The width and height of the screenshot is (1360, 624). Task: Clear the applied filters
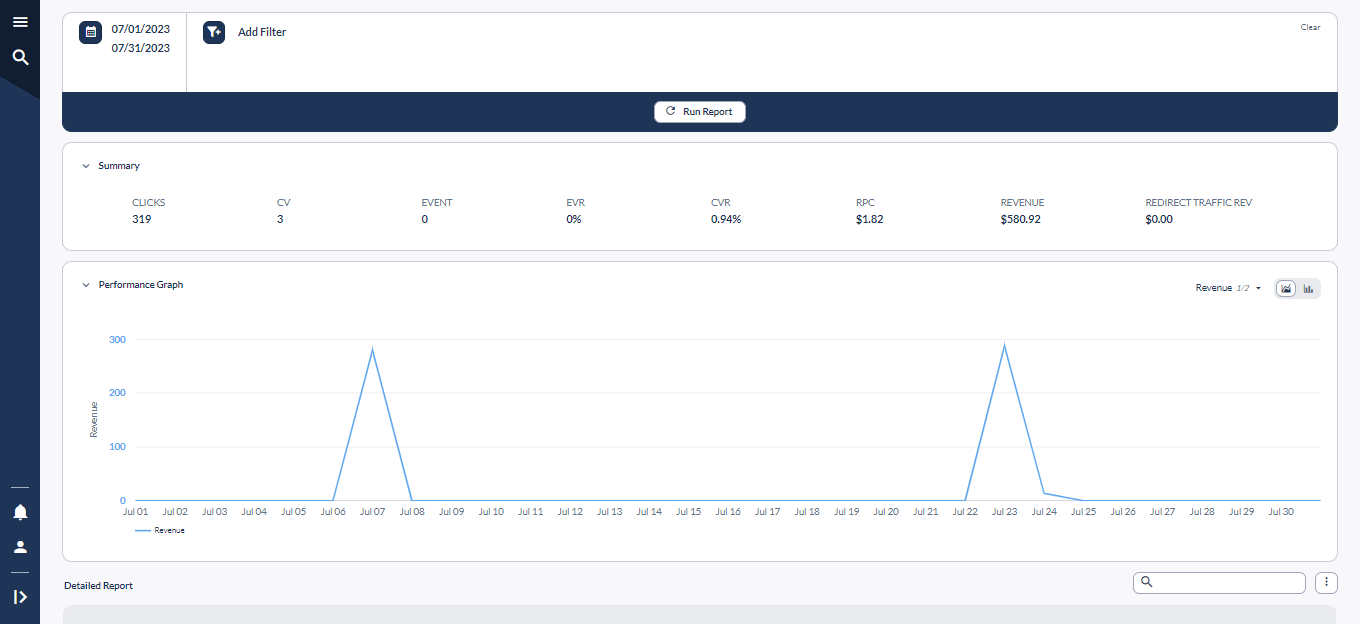[x=1310, y=27]
